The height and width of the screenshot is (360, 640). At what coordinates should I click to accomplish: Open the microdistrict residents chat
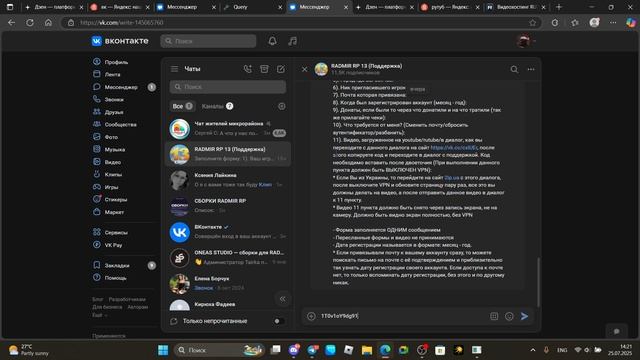228,128
